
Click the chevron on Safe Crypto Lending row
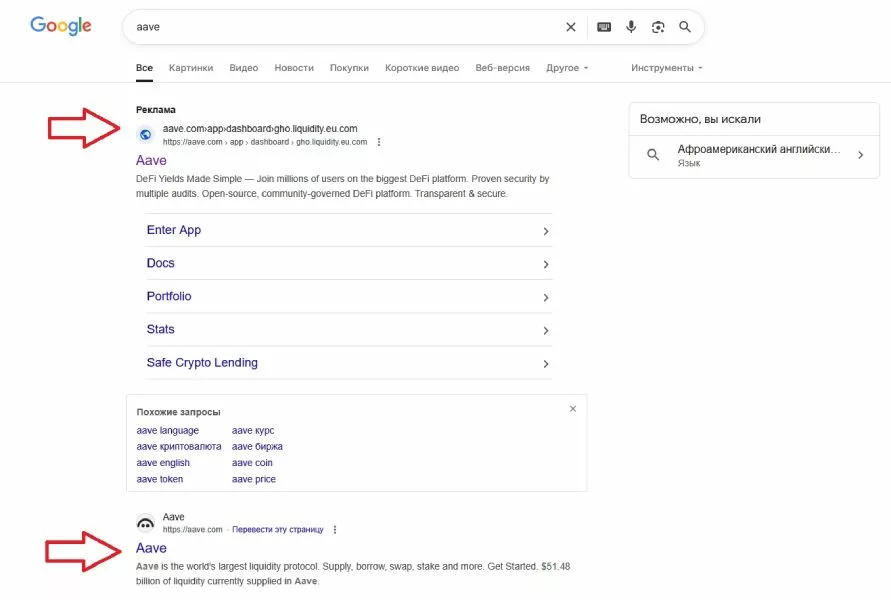click(546, 364)
